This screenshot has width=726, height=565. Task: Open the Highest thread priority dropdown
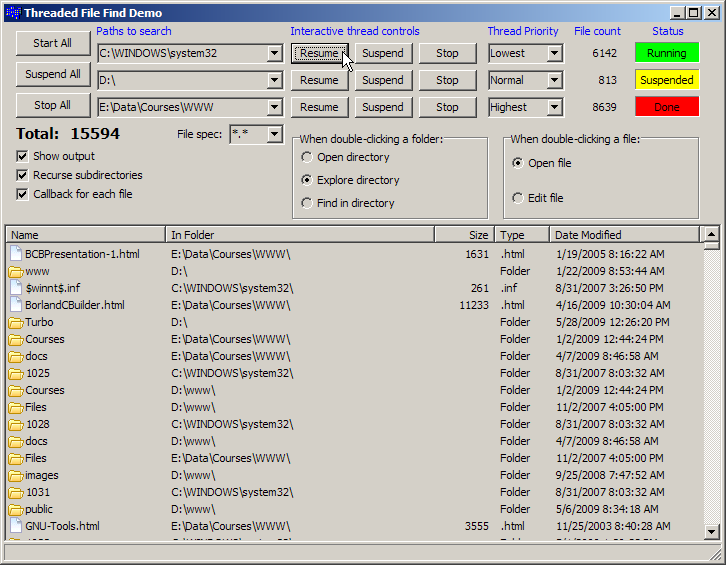pyautogui.click(x=555, y=107)
